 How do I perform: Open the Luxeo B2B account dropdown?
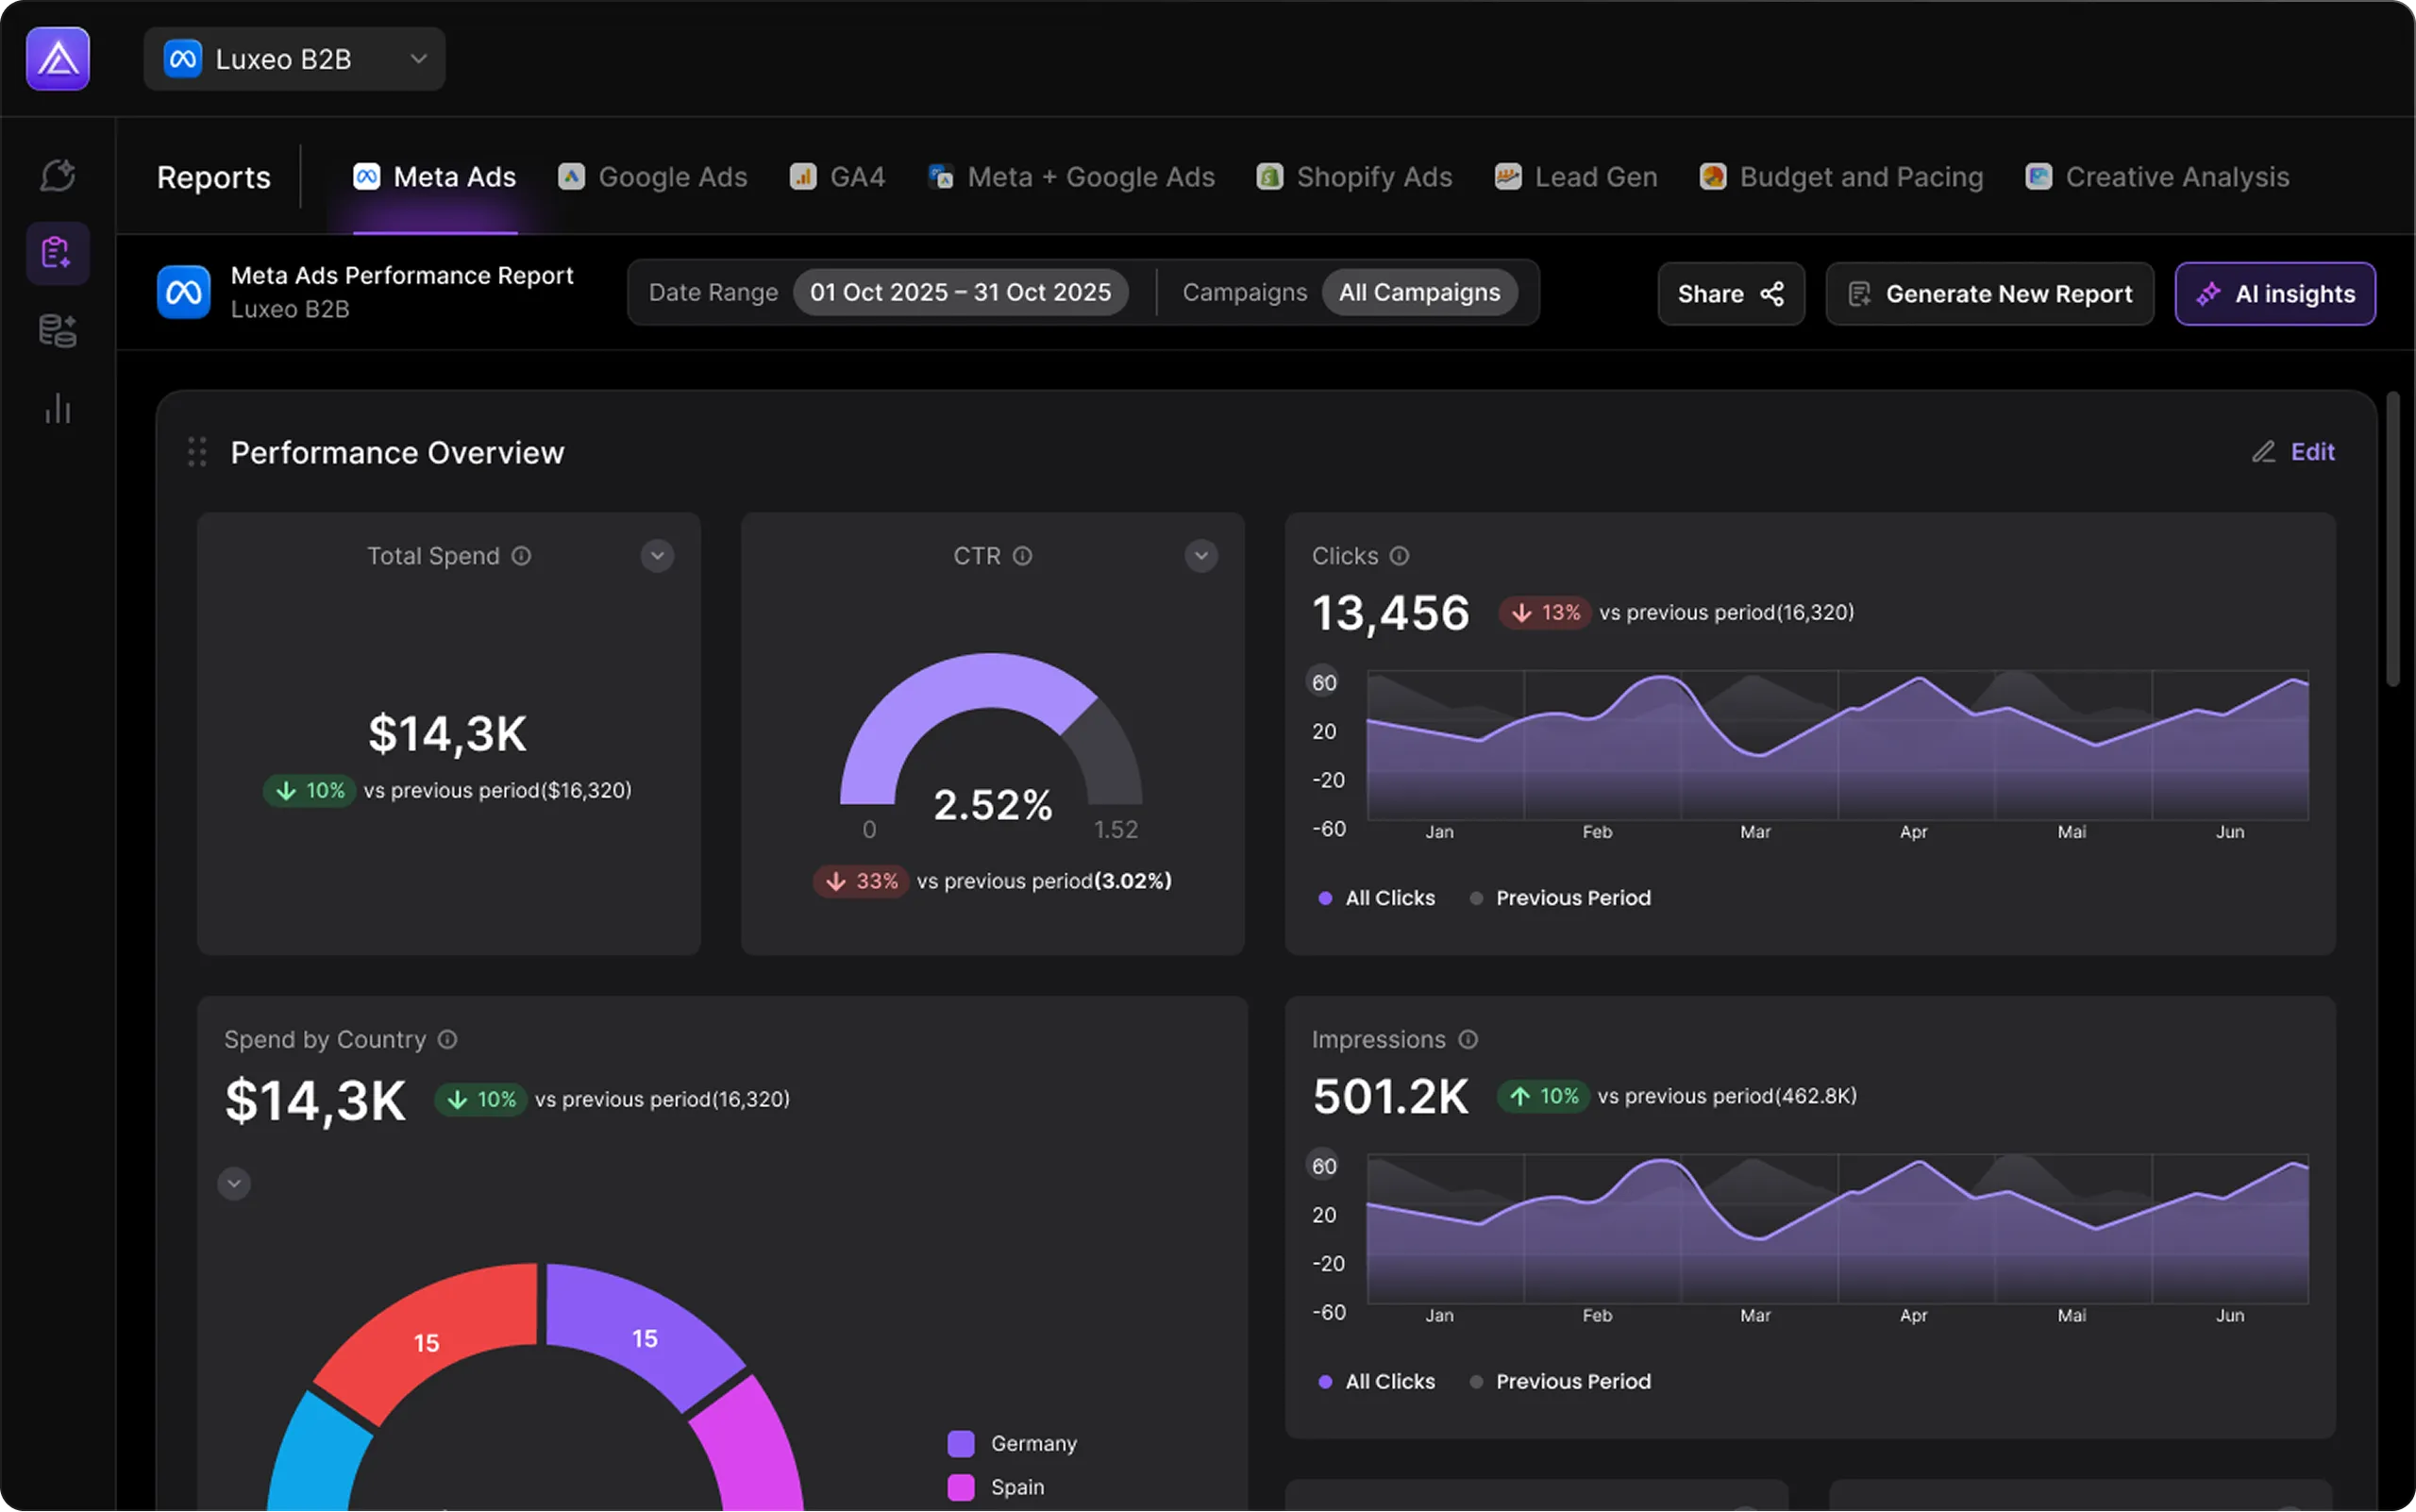click(x=294, y=59)
